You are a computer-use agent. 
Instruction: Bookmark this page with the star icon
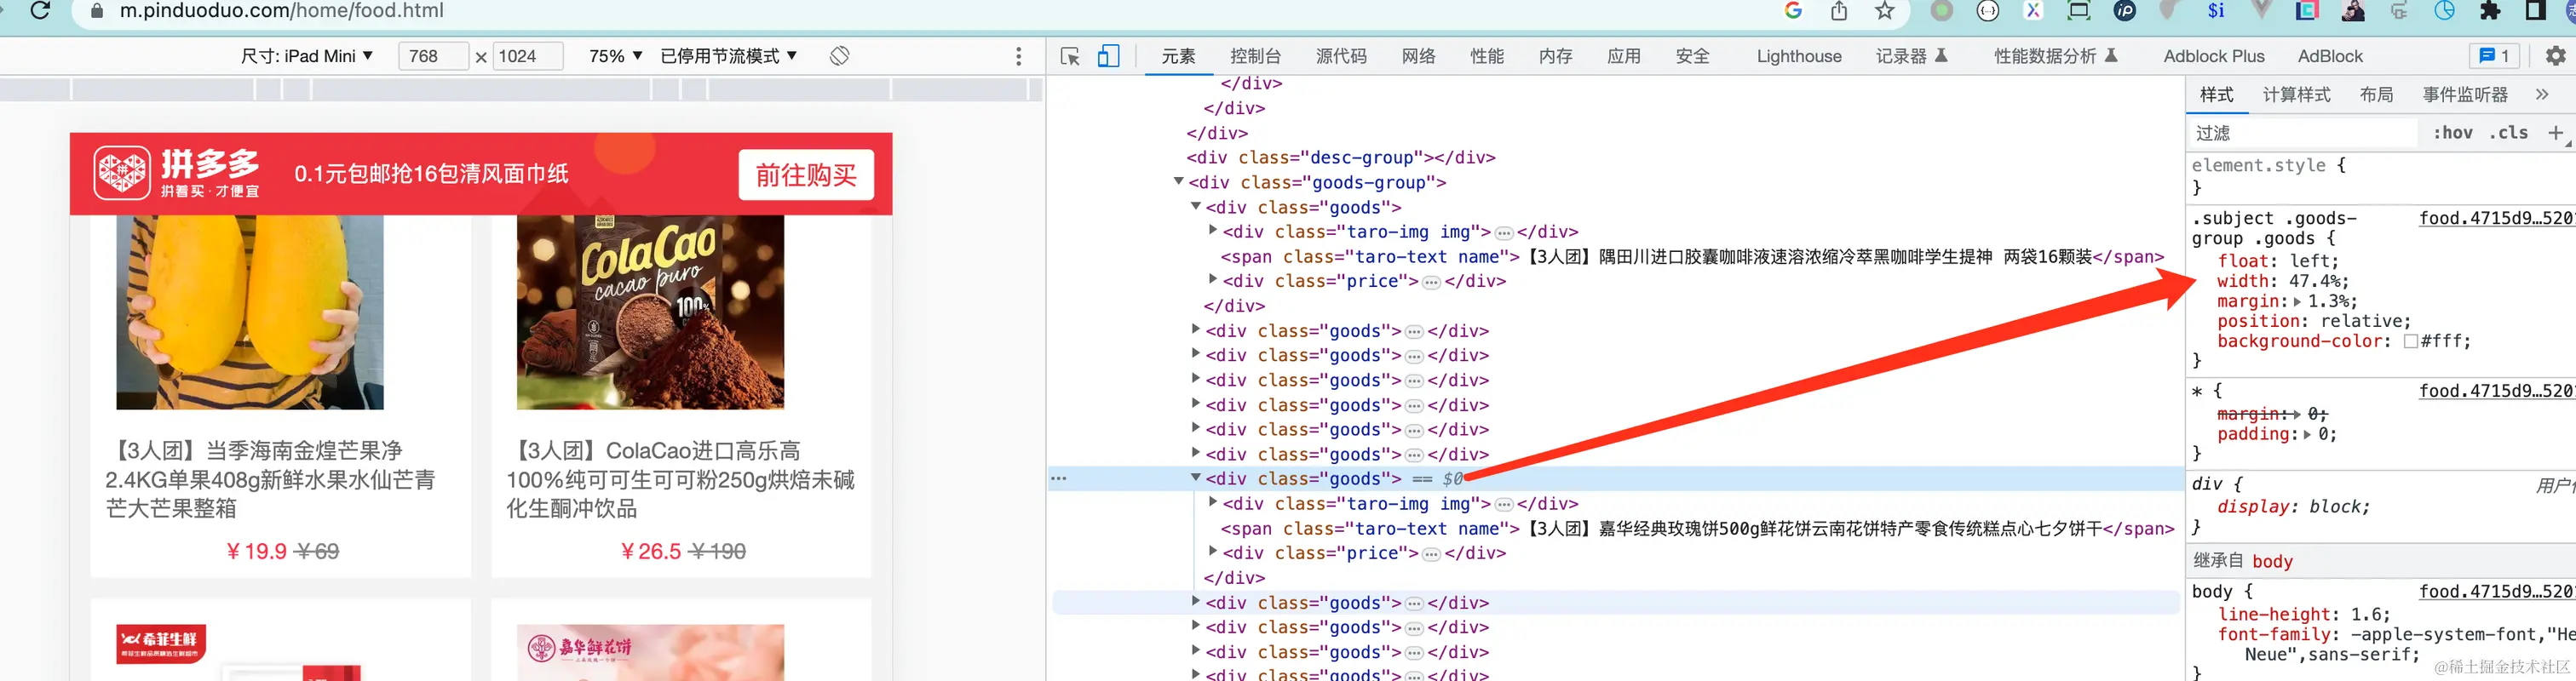click(1885, 11)
